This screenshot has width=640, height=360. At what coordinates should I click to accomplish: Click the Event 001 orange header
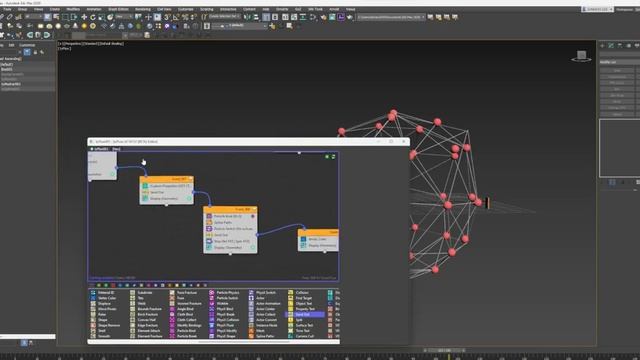tap(167, 179)
